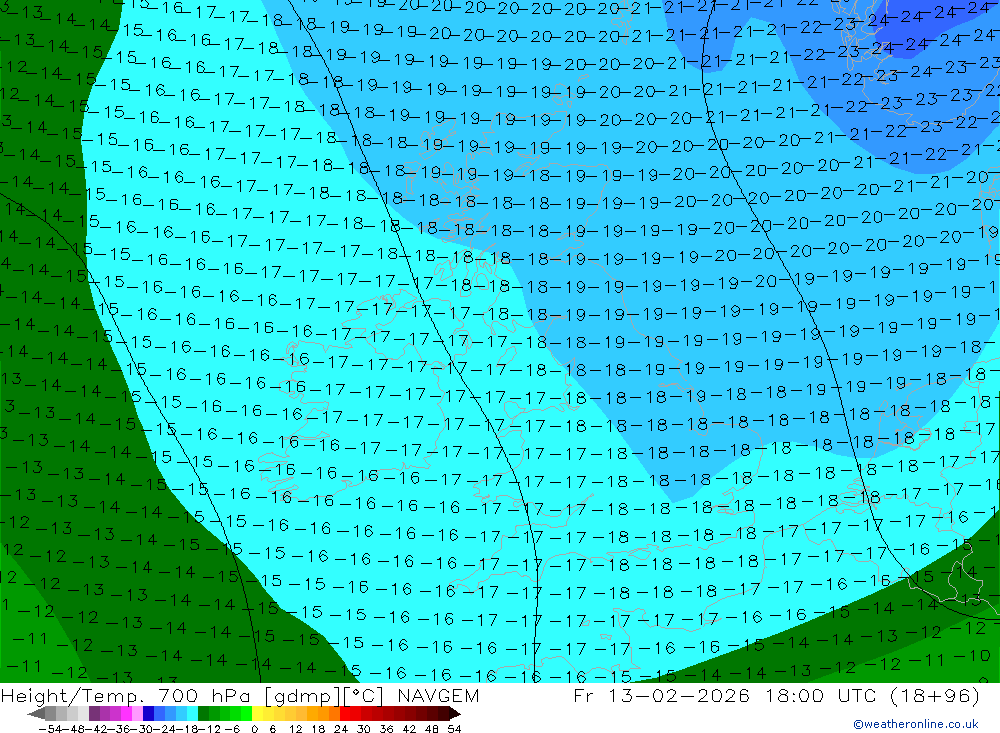Viewport: 1000px width, 733px height.
Task: Click the '48' colour scale label
Action: [x=431, y=729]
